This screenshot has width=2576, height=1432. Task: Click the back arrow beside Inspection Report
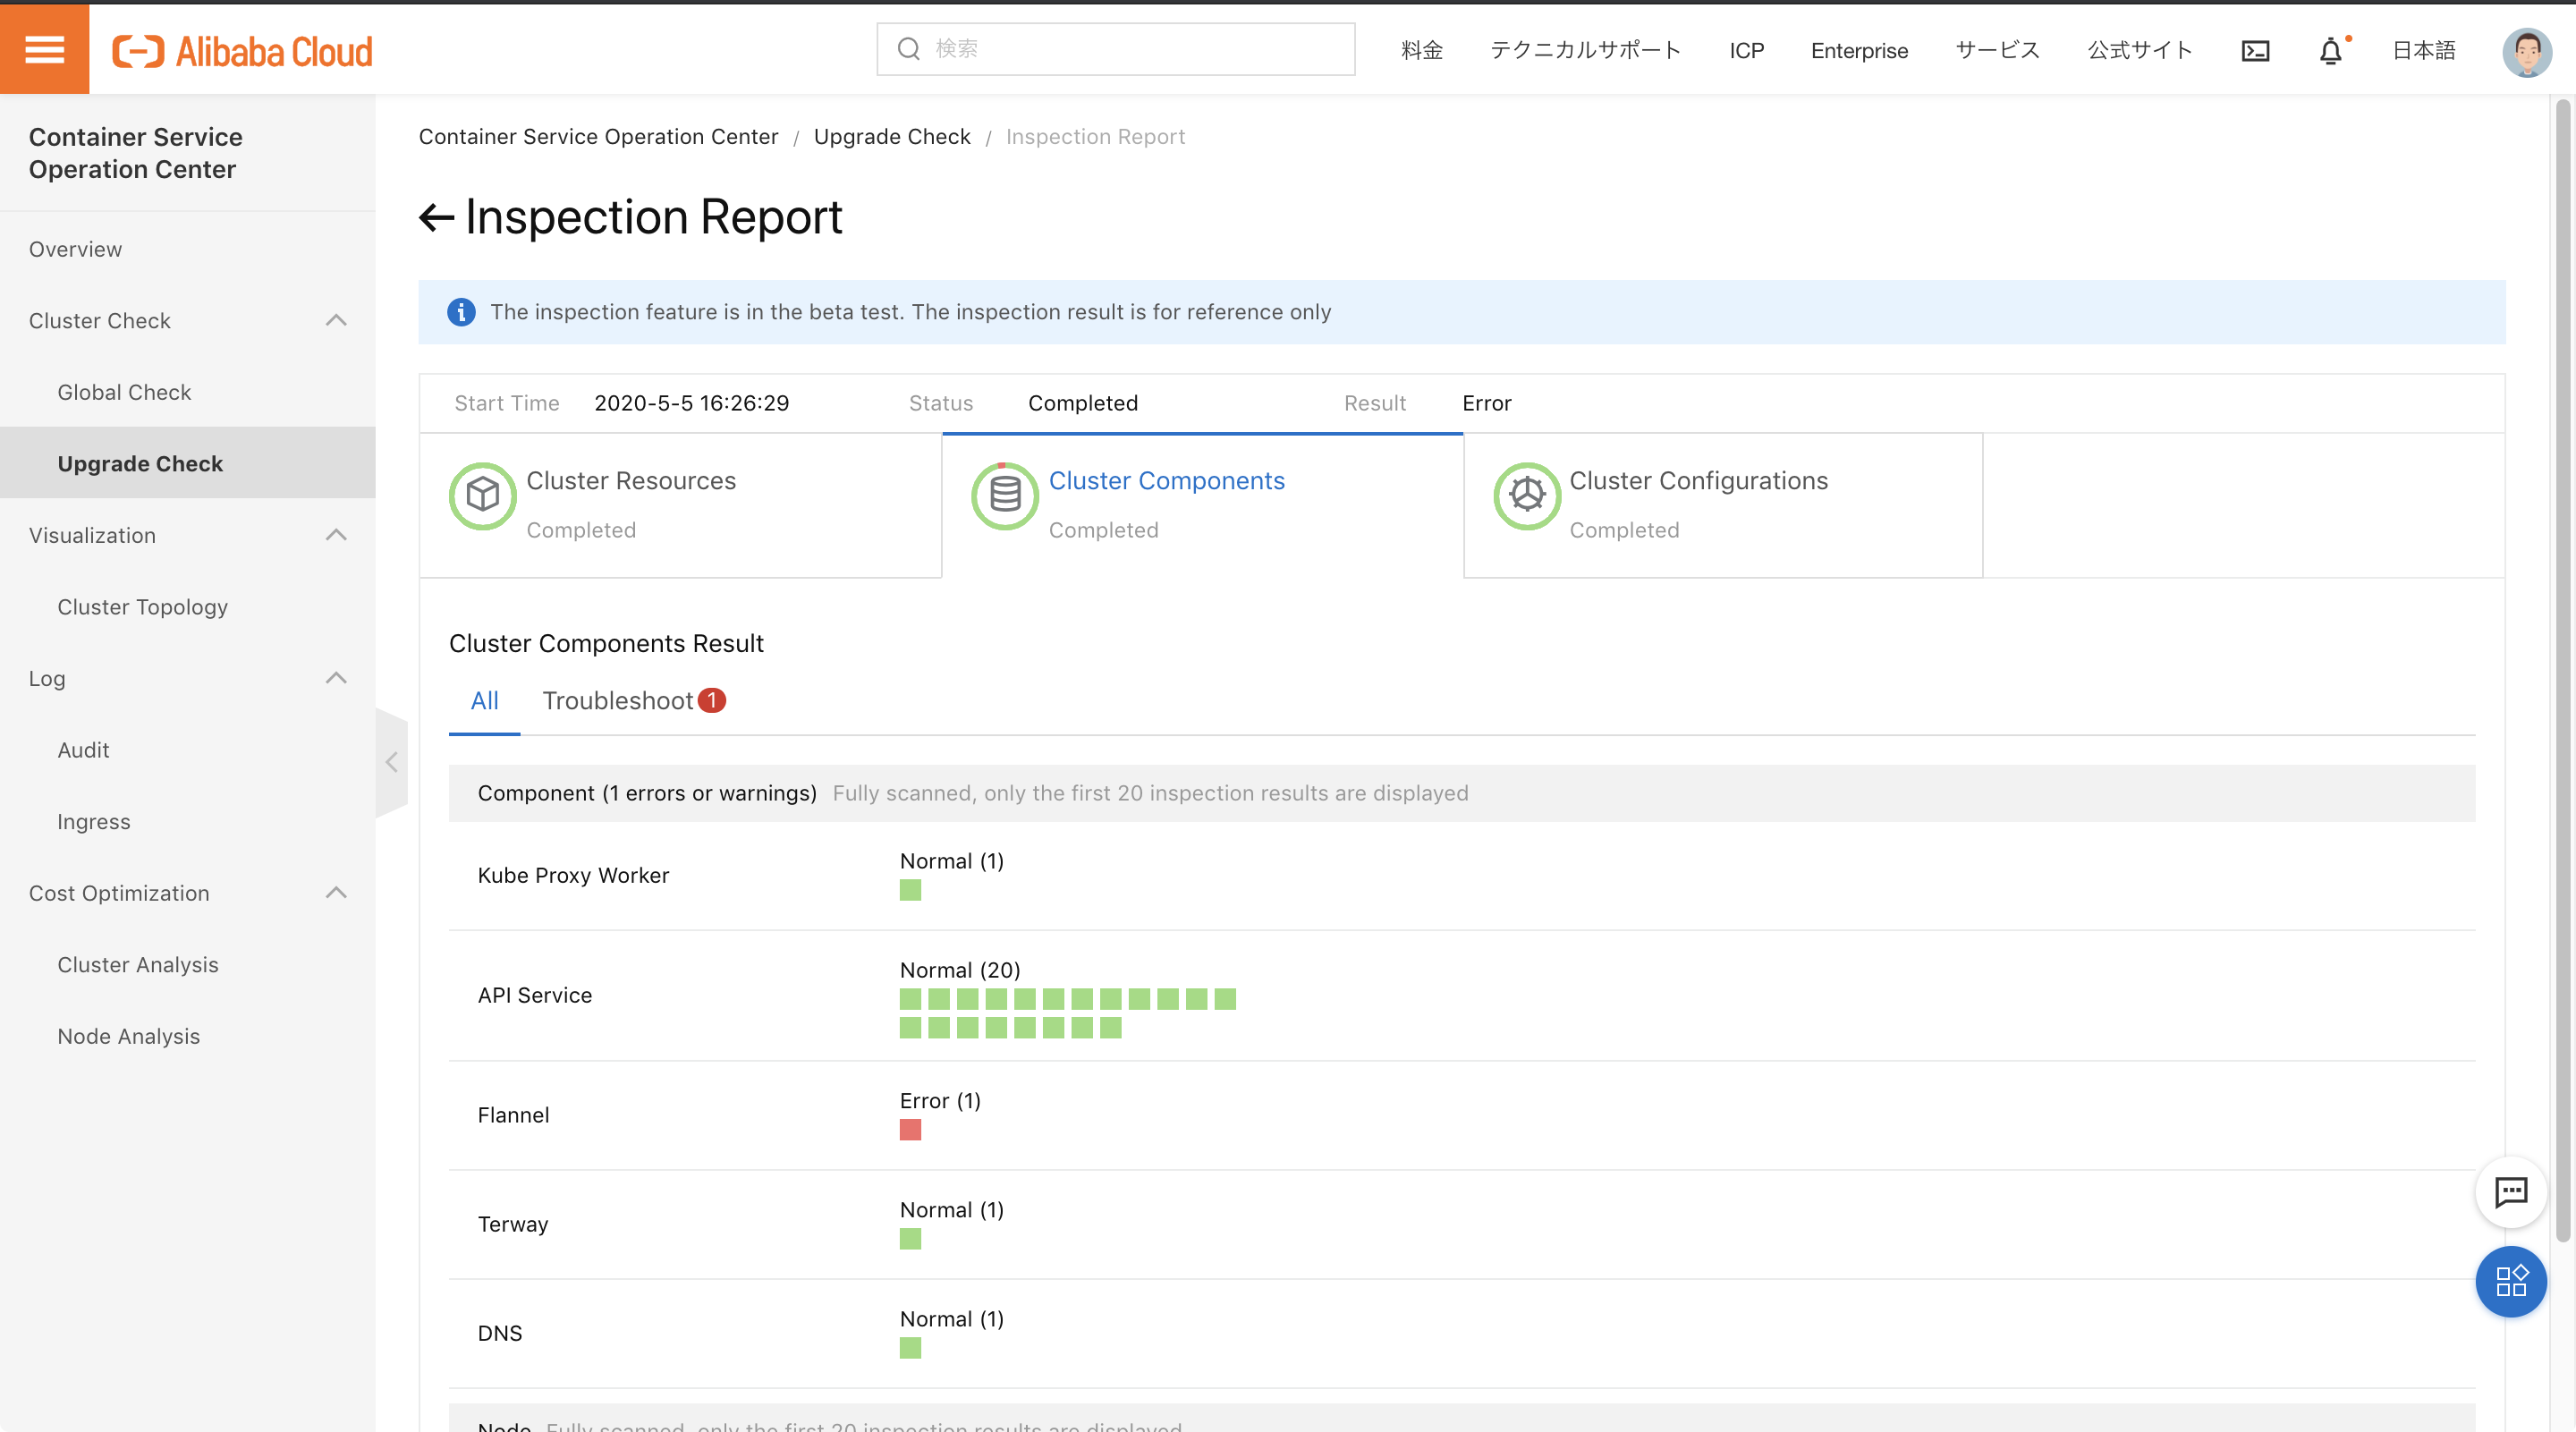pos(436,217)
